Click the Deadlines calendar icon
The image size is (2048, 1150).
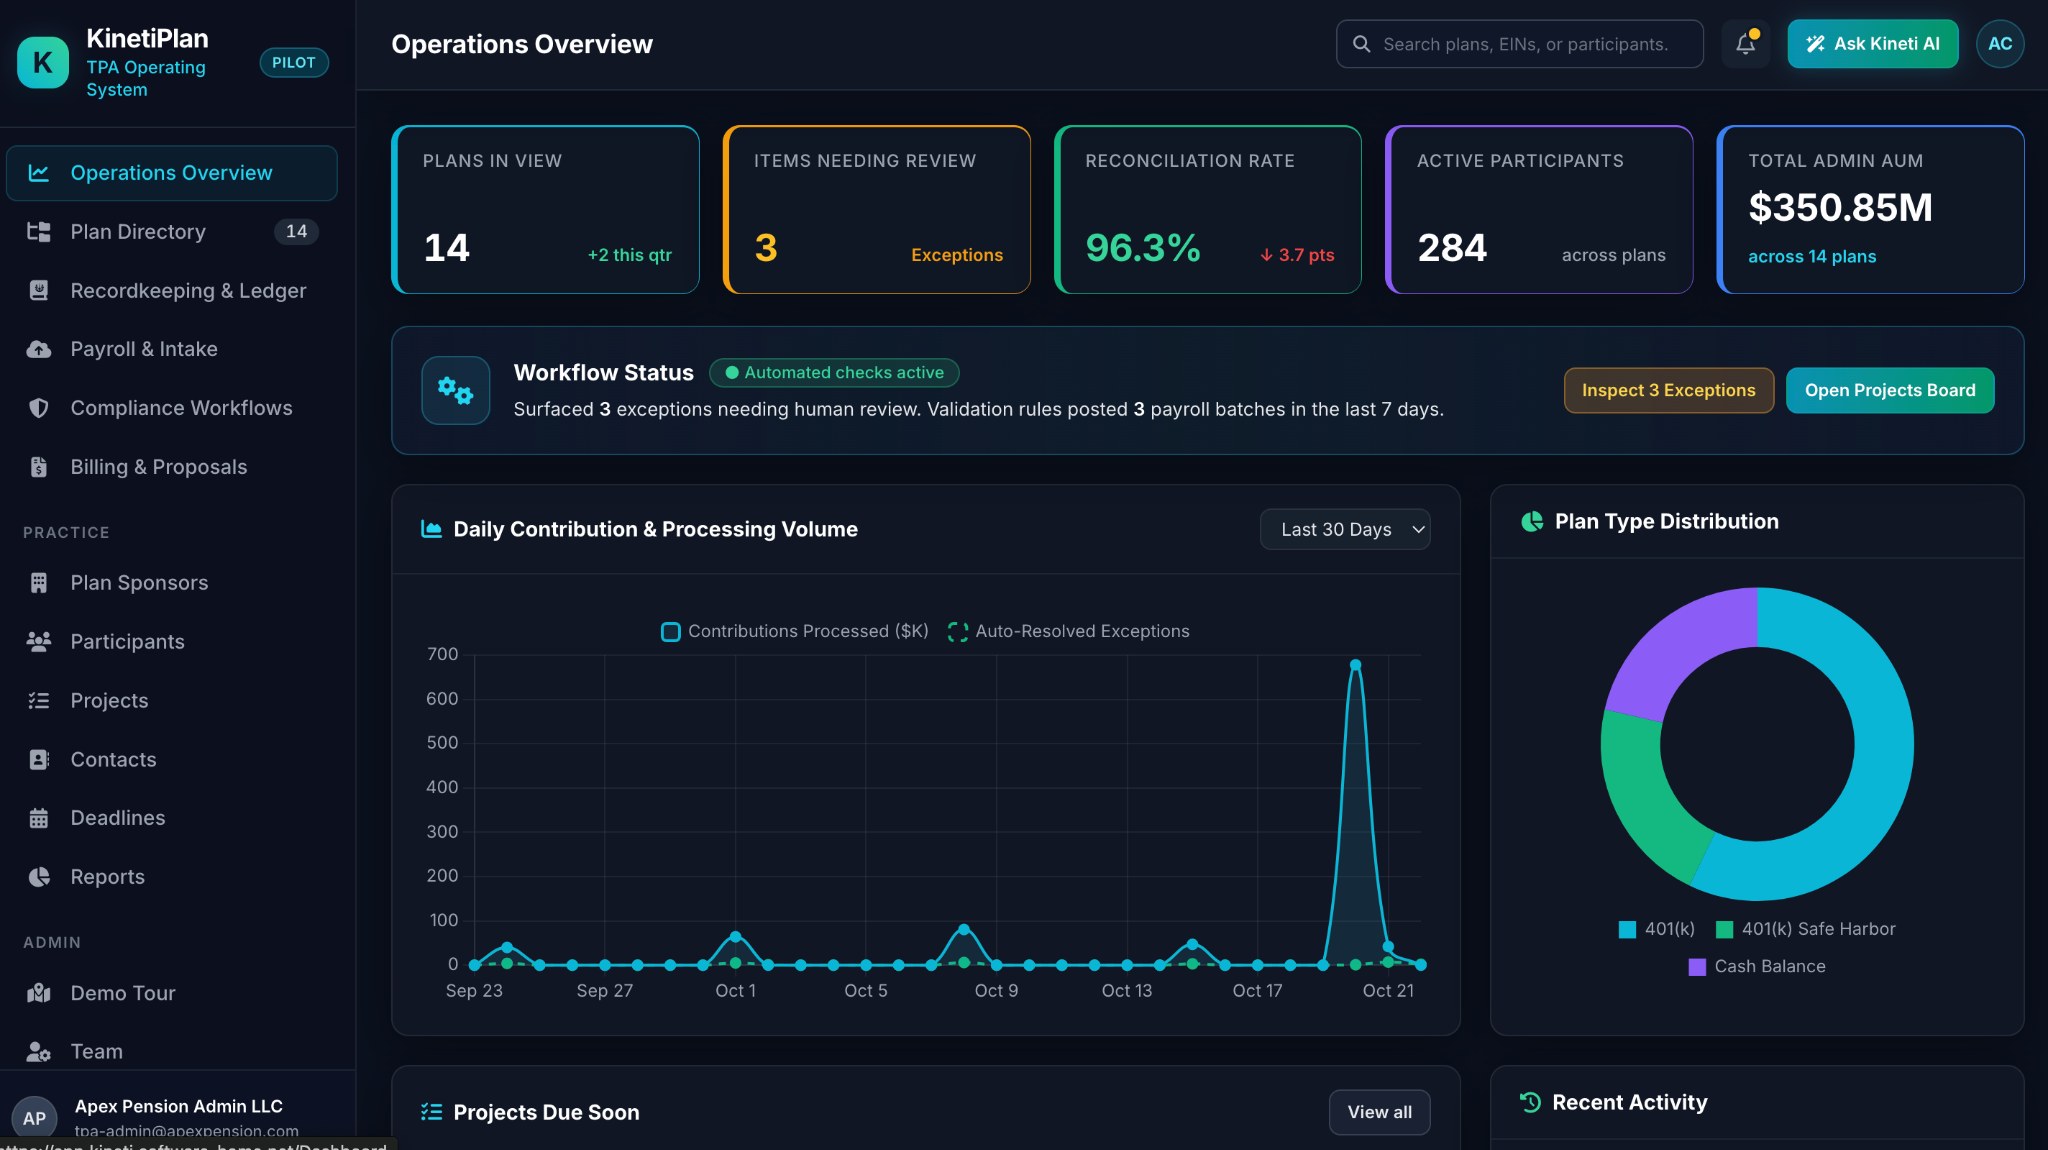click(39, 818)
